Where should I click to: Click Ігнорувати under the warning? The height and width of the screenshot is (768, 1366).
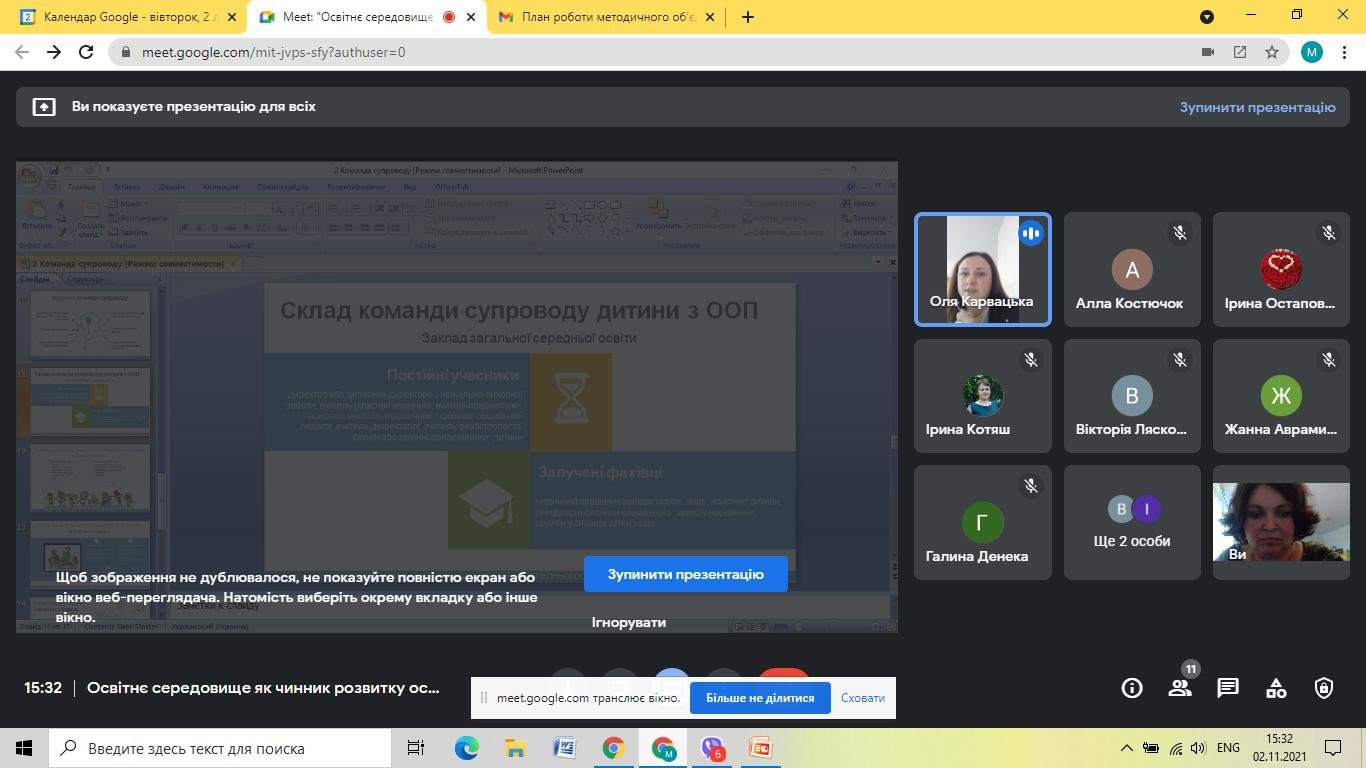pos(628,622)
